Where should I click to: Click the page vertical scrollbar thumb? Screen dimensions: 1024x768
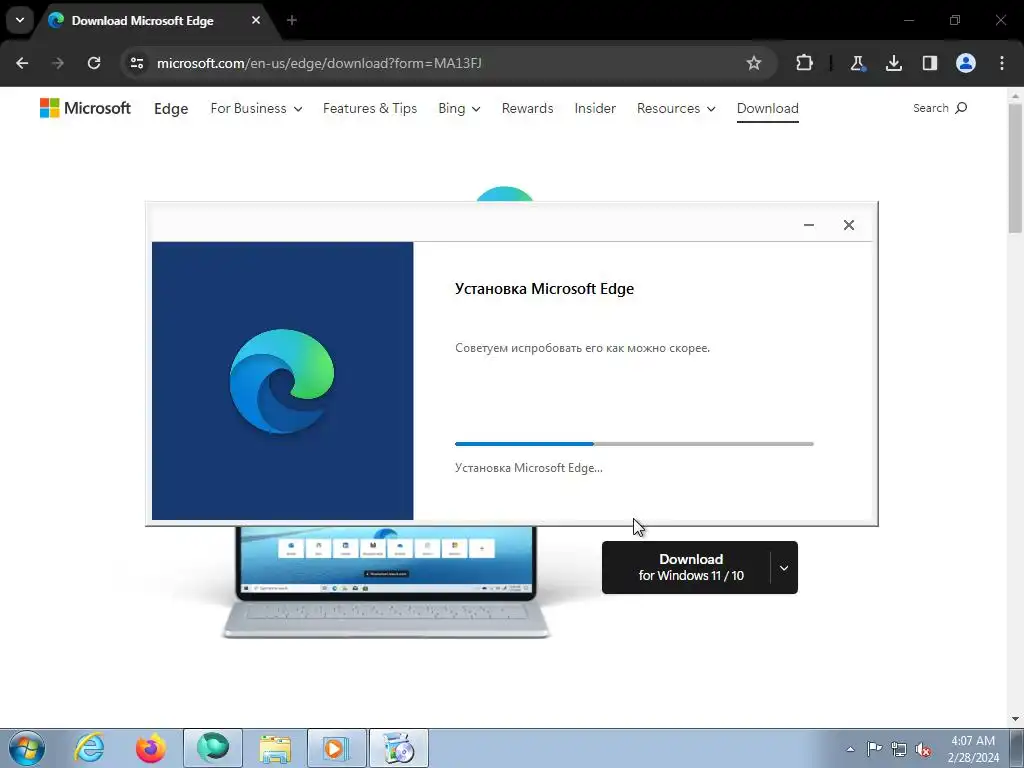tap(1015, 168)
